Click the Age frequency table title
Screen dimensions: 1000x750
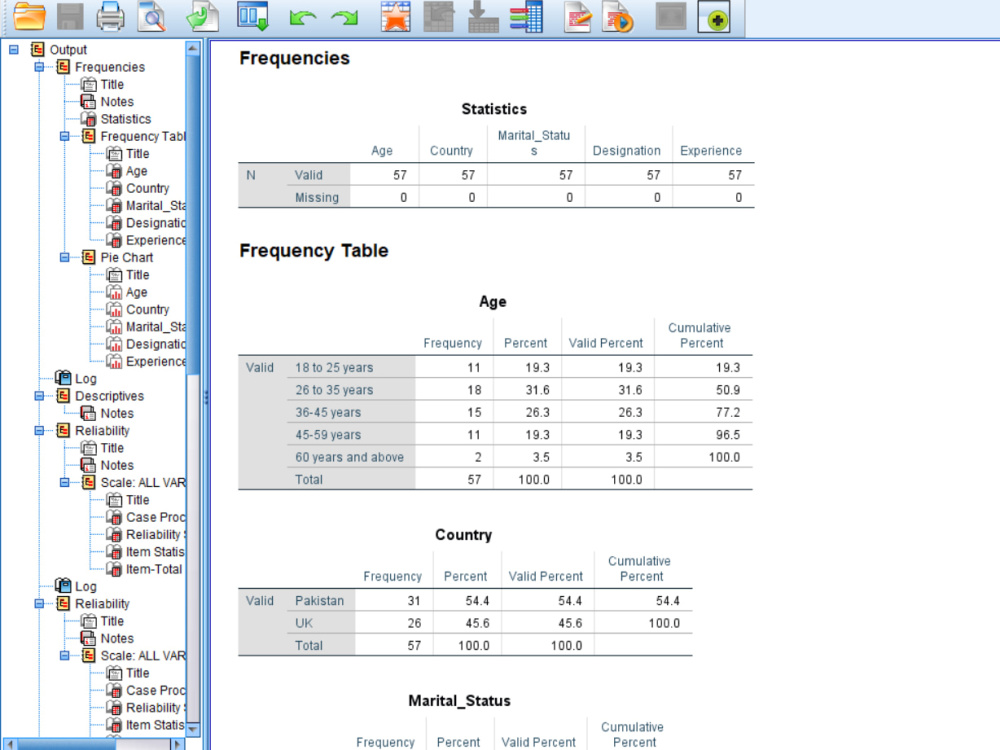(493, 302)
